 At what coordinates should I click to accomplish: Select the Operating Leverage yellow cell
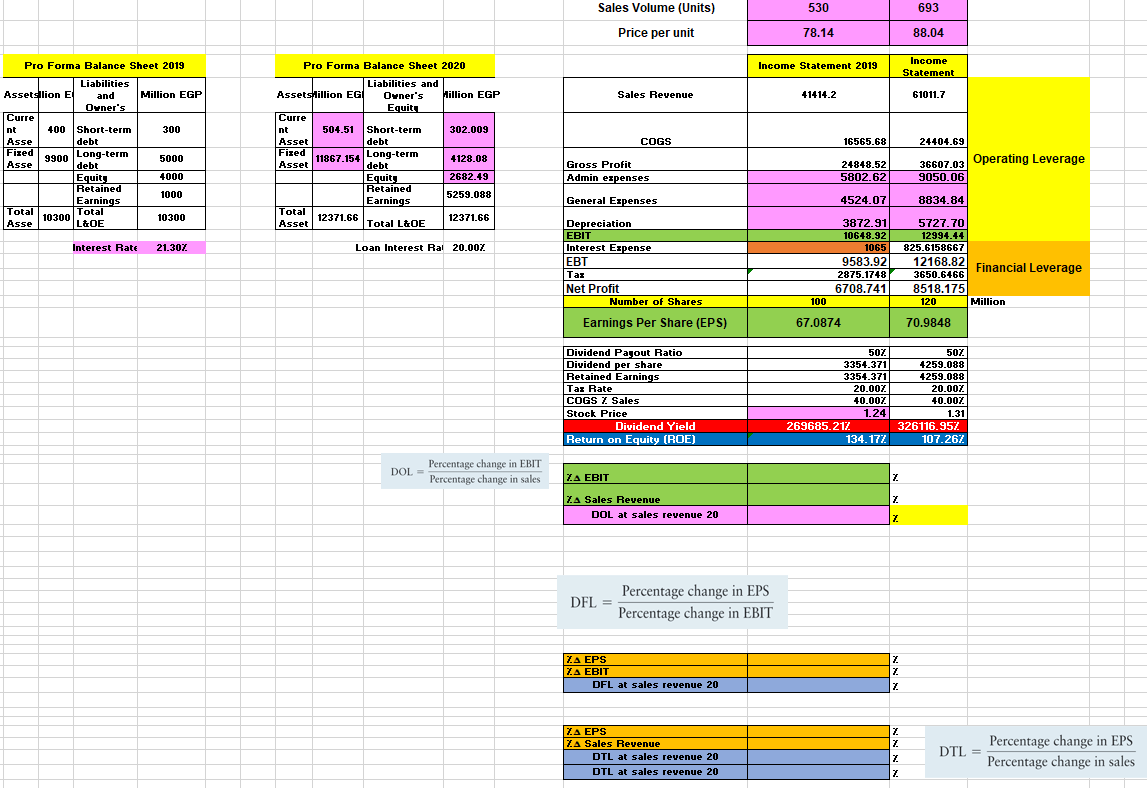[x=1028, y=160]
